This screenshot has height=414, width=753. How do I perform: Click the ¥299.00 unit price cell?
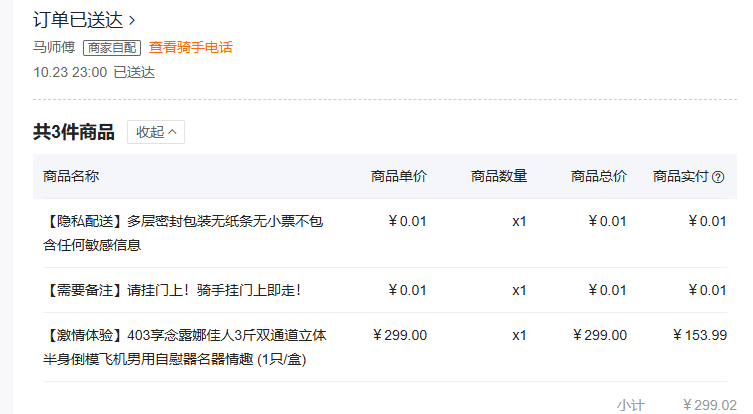click(x=400, y=335)
